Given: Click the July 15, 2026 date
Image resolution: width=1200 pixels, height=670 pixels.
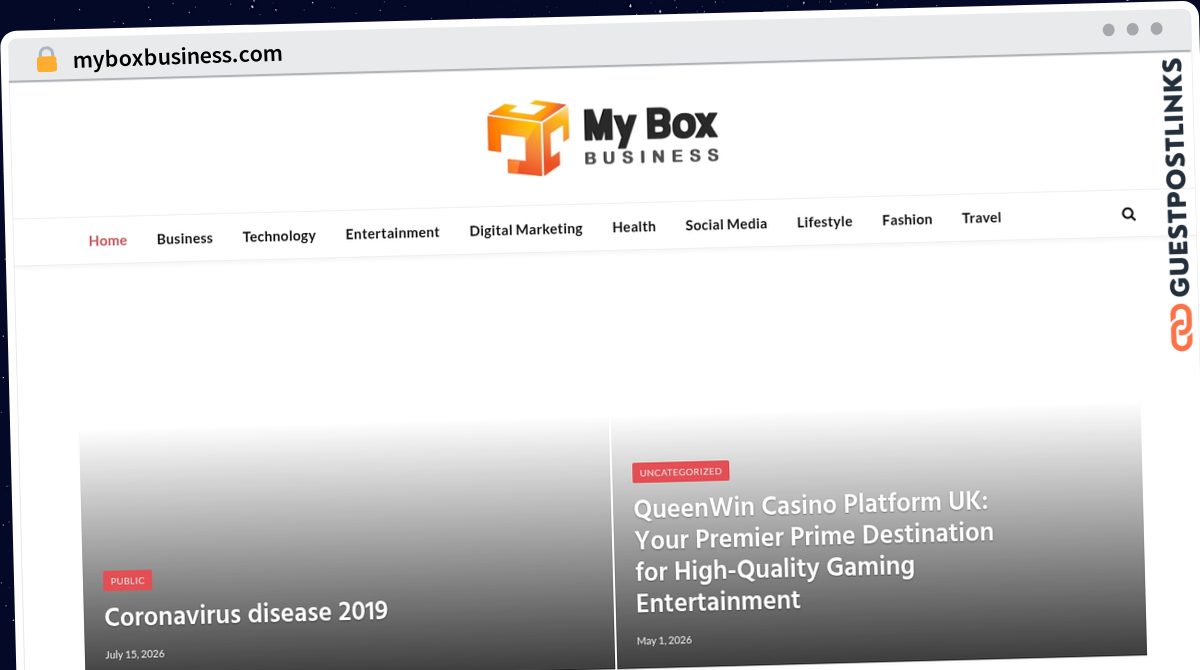Looking at the screenshot, I should tap(135, 654).
